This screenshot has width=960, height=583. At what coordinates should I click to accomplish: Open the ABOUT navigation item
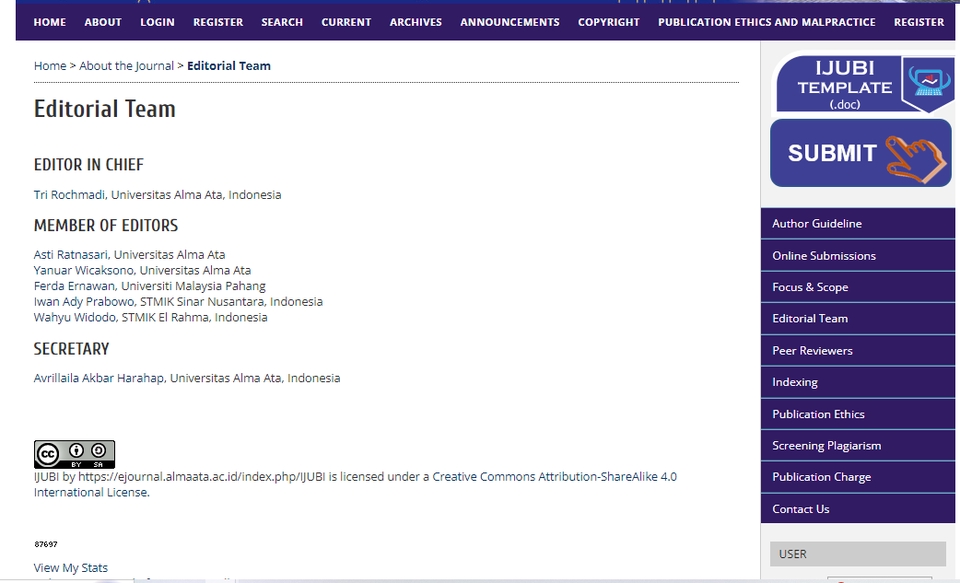pyautogui.click(x=103, y=22)
